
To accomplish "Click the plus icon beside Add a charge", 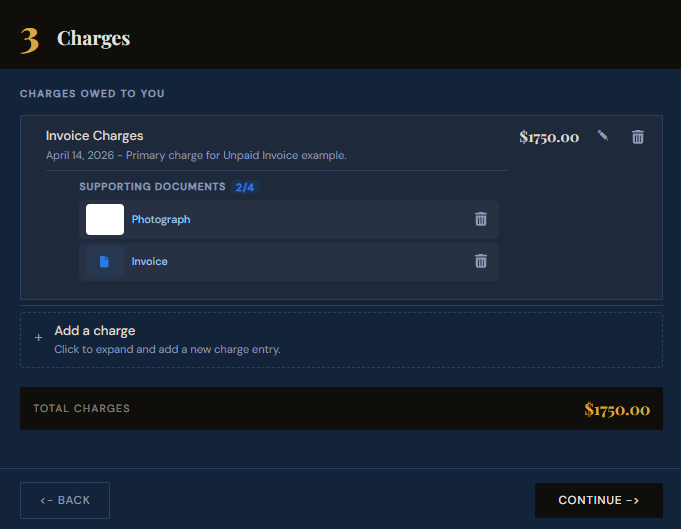I will coord(39,337).
